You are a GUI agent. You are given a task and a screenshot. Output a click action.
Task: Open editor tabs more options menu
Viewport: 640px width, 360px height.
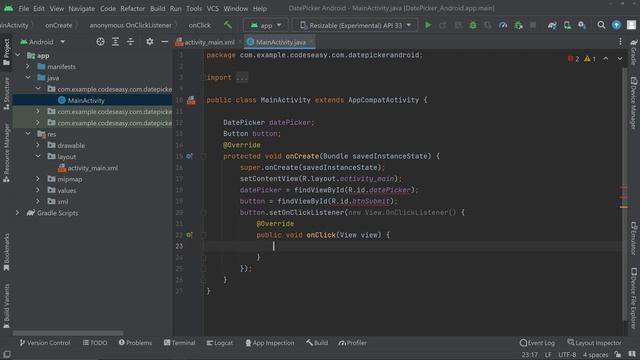[620, 42]
